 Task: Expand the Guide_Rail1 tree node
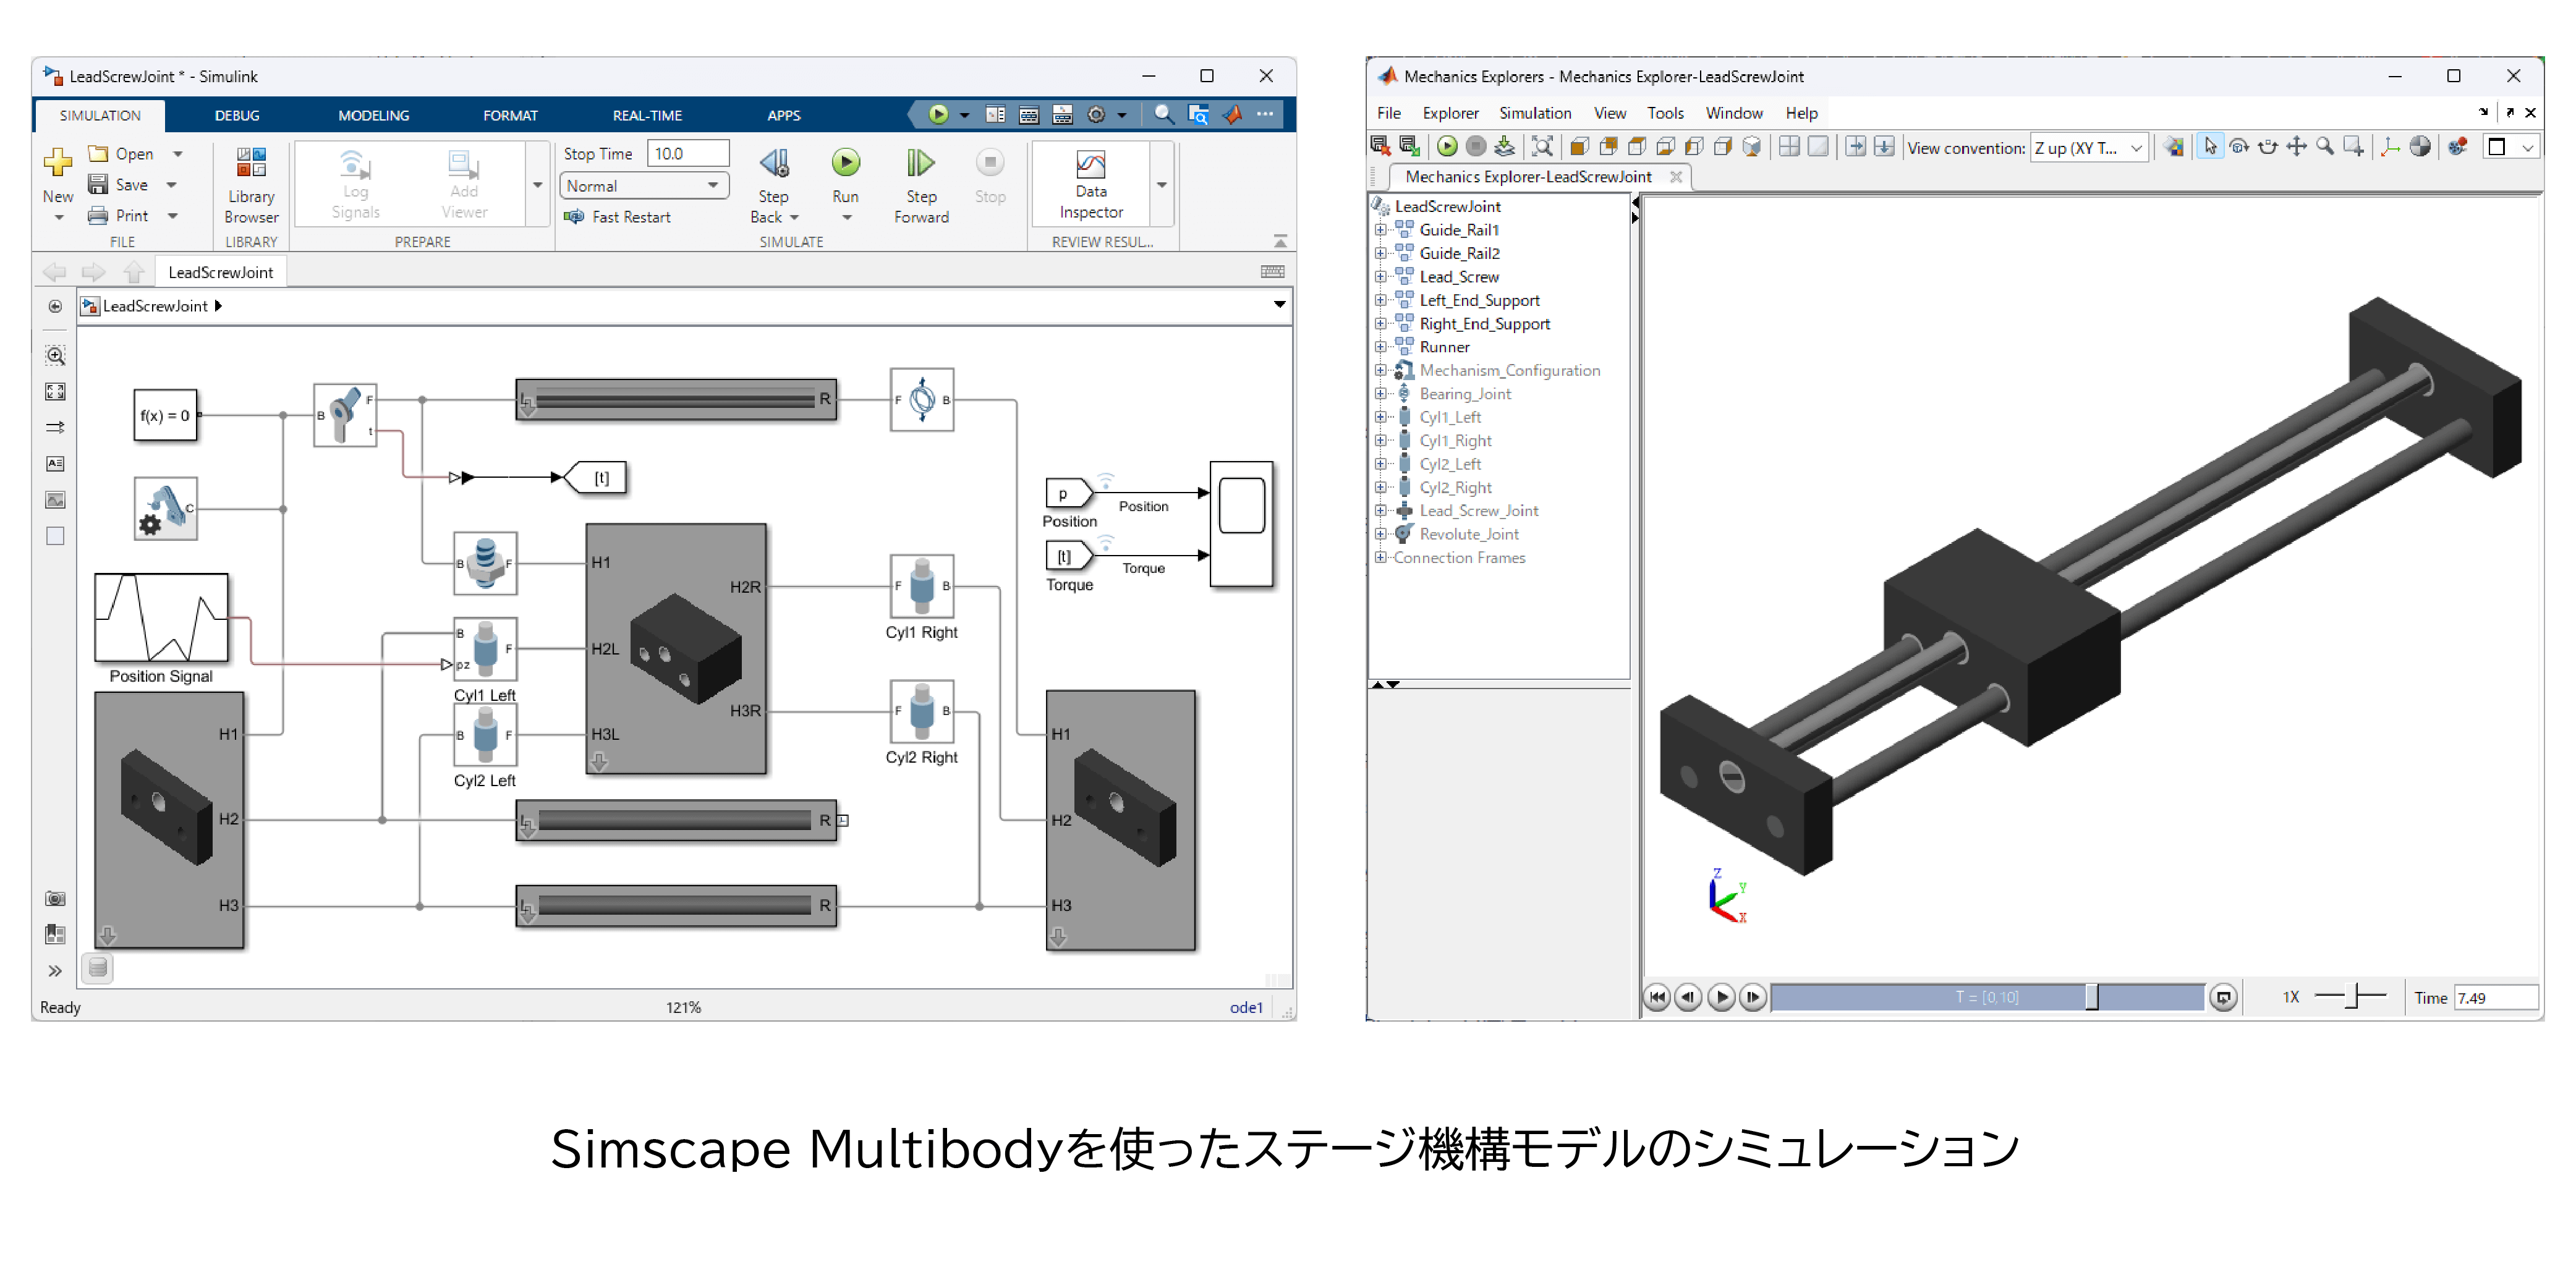point(1380,230)
